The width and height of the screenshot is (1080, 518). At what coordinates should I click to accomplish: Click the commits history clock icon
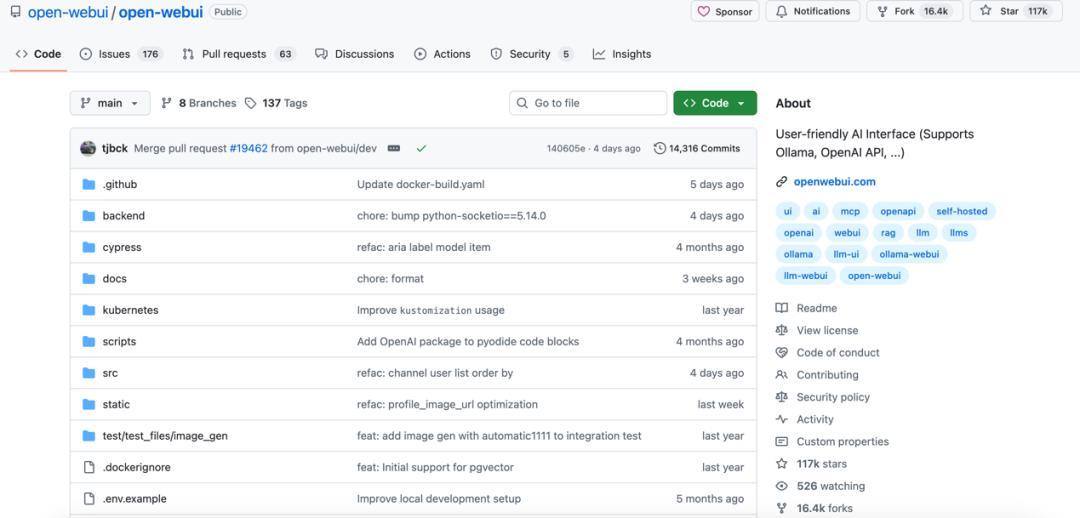click(x=660, y=149)
